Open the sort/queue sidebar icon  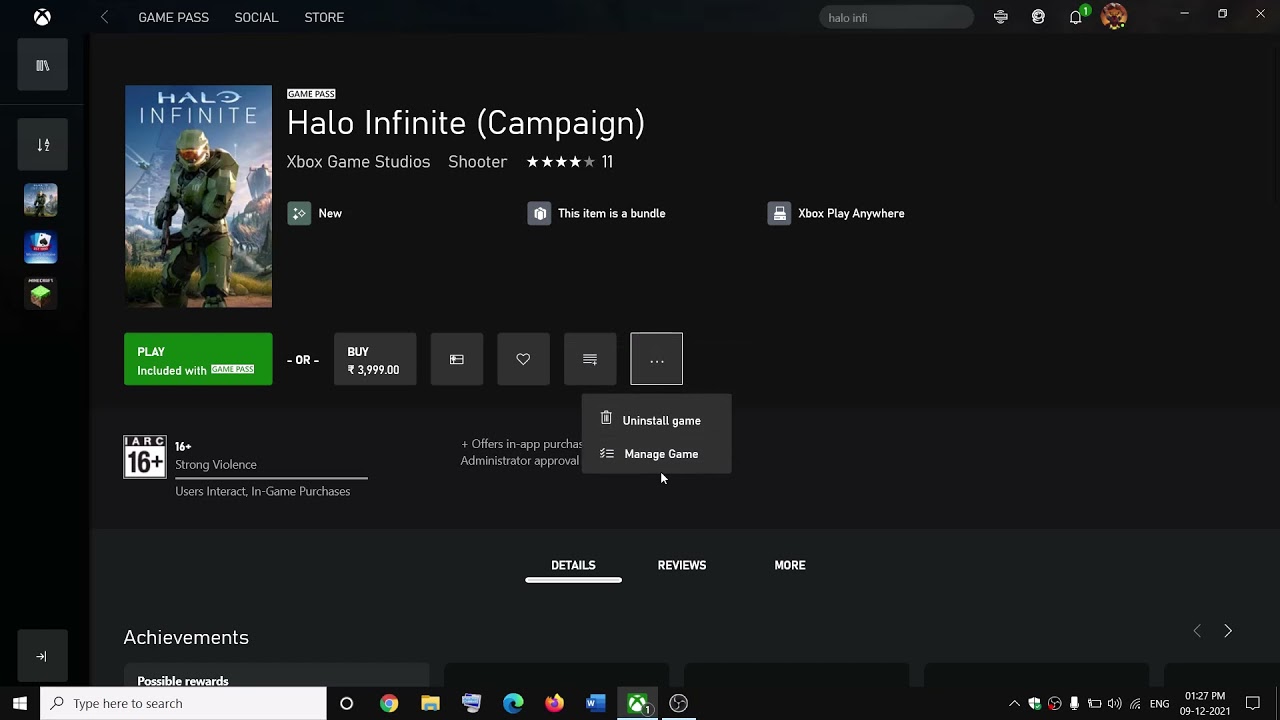(x=43, y=145)
